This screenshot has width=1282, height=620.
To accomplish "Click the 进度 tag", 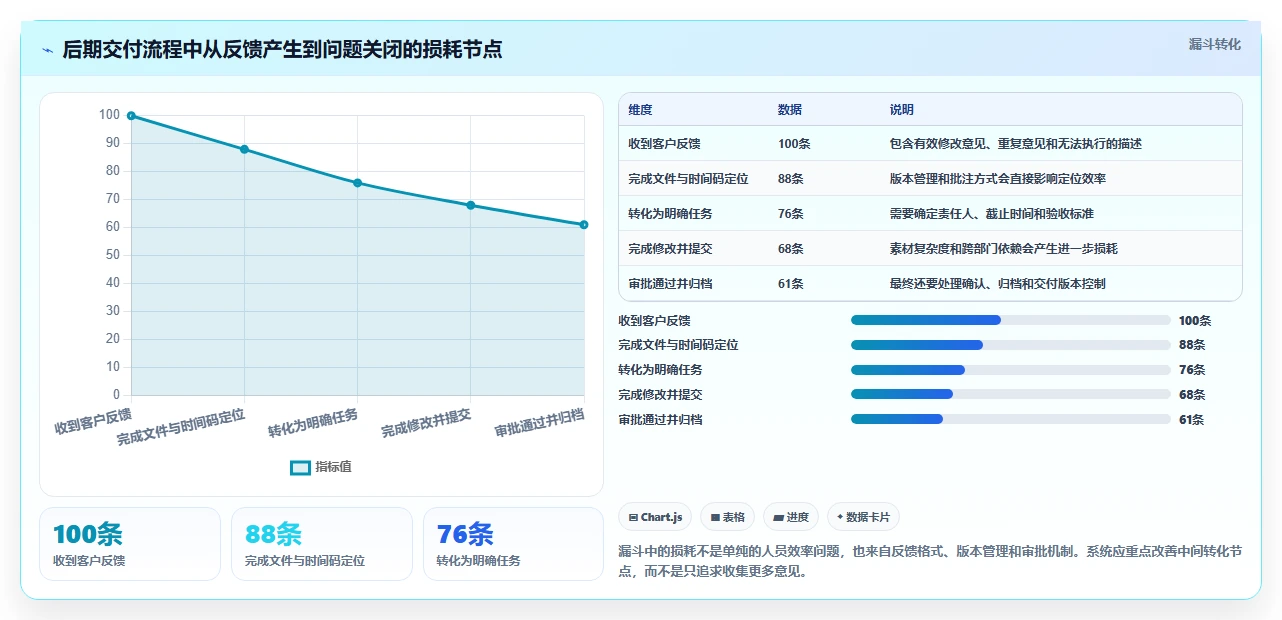I will tap(791, 517).
